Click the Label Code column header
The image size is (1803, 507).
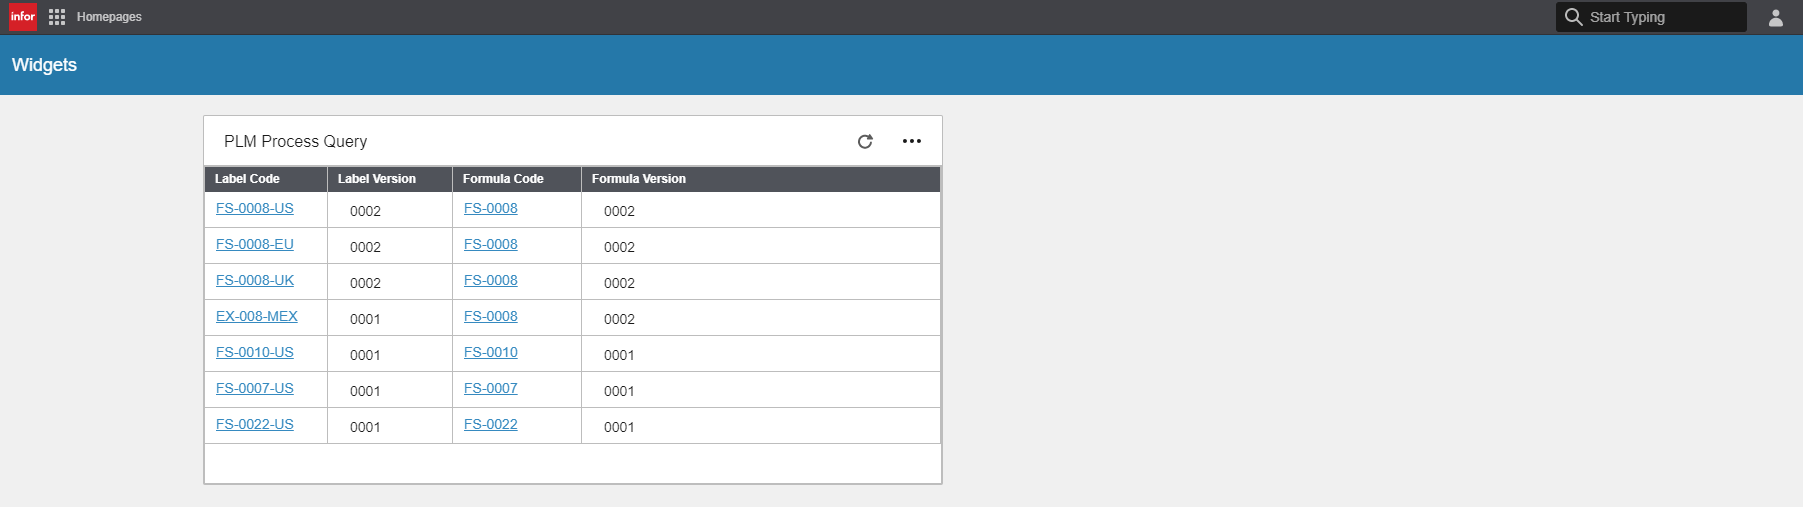pyautogui.click(x=247, y=179)
